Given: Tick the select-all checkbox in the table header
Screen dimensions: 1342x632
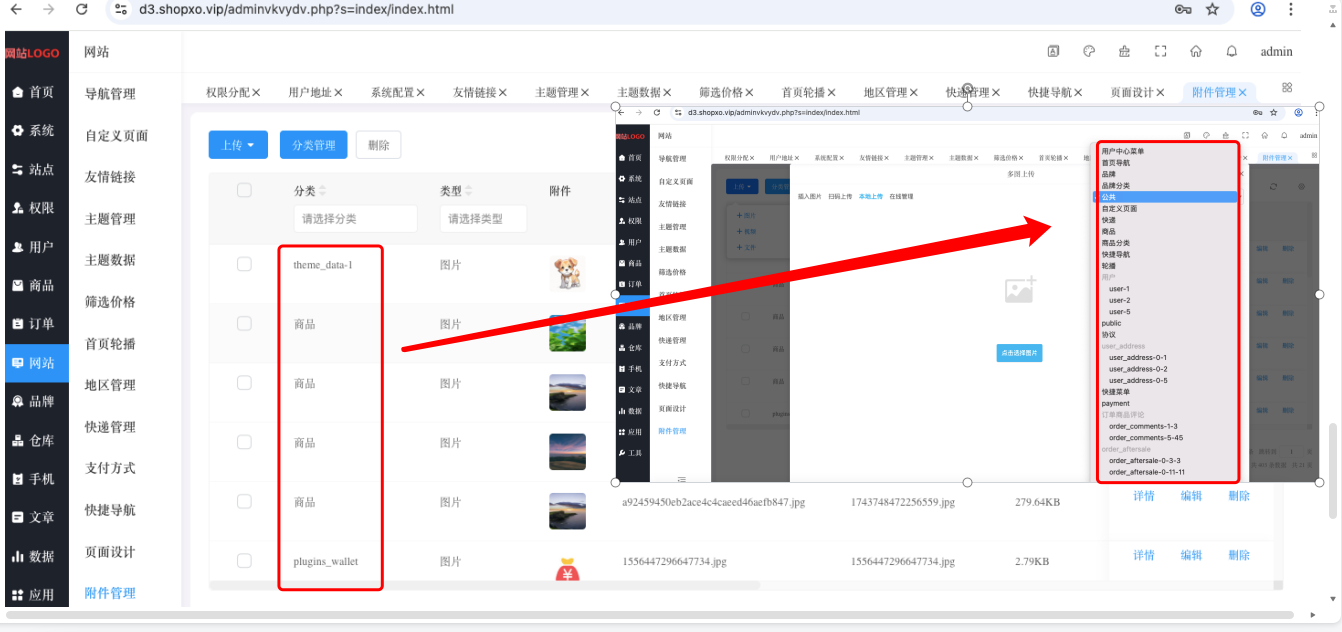Looking at the screenshot, I should [x=244, y=190].
